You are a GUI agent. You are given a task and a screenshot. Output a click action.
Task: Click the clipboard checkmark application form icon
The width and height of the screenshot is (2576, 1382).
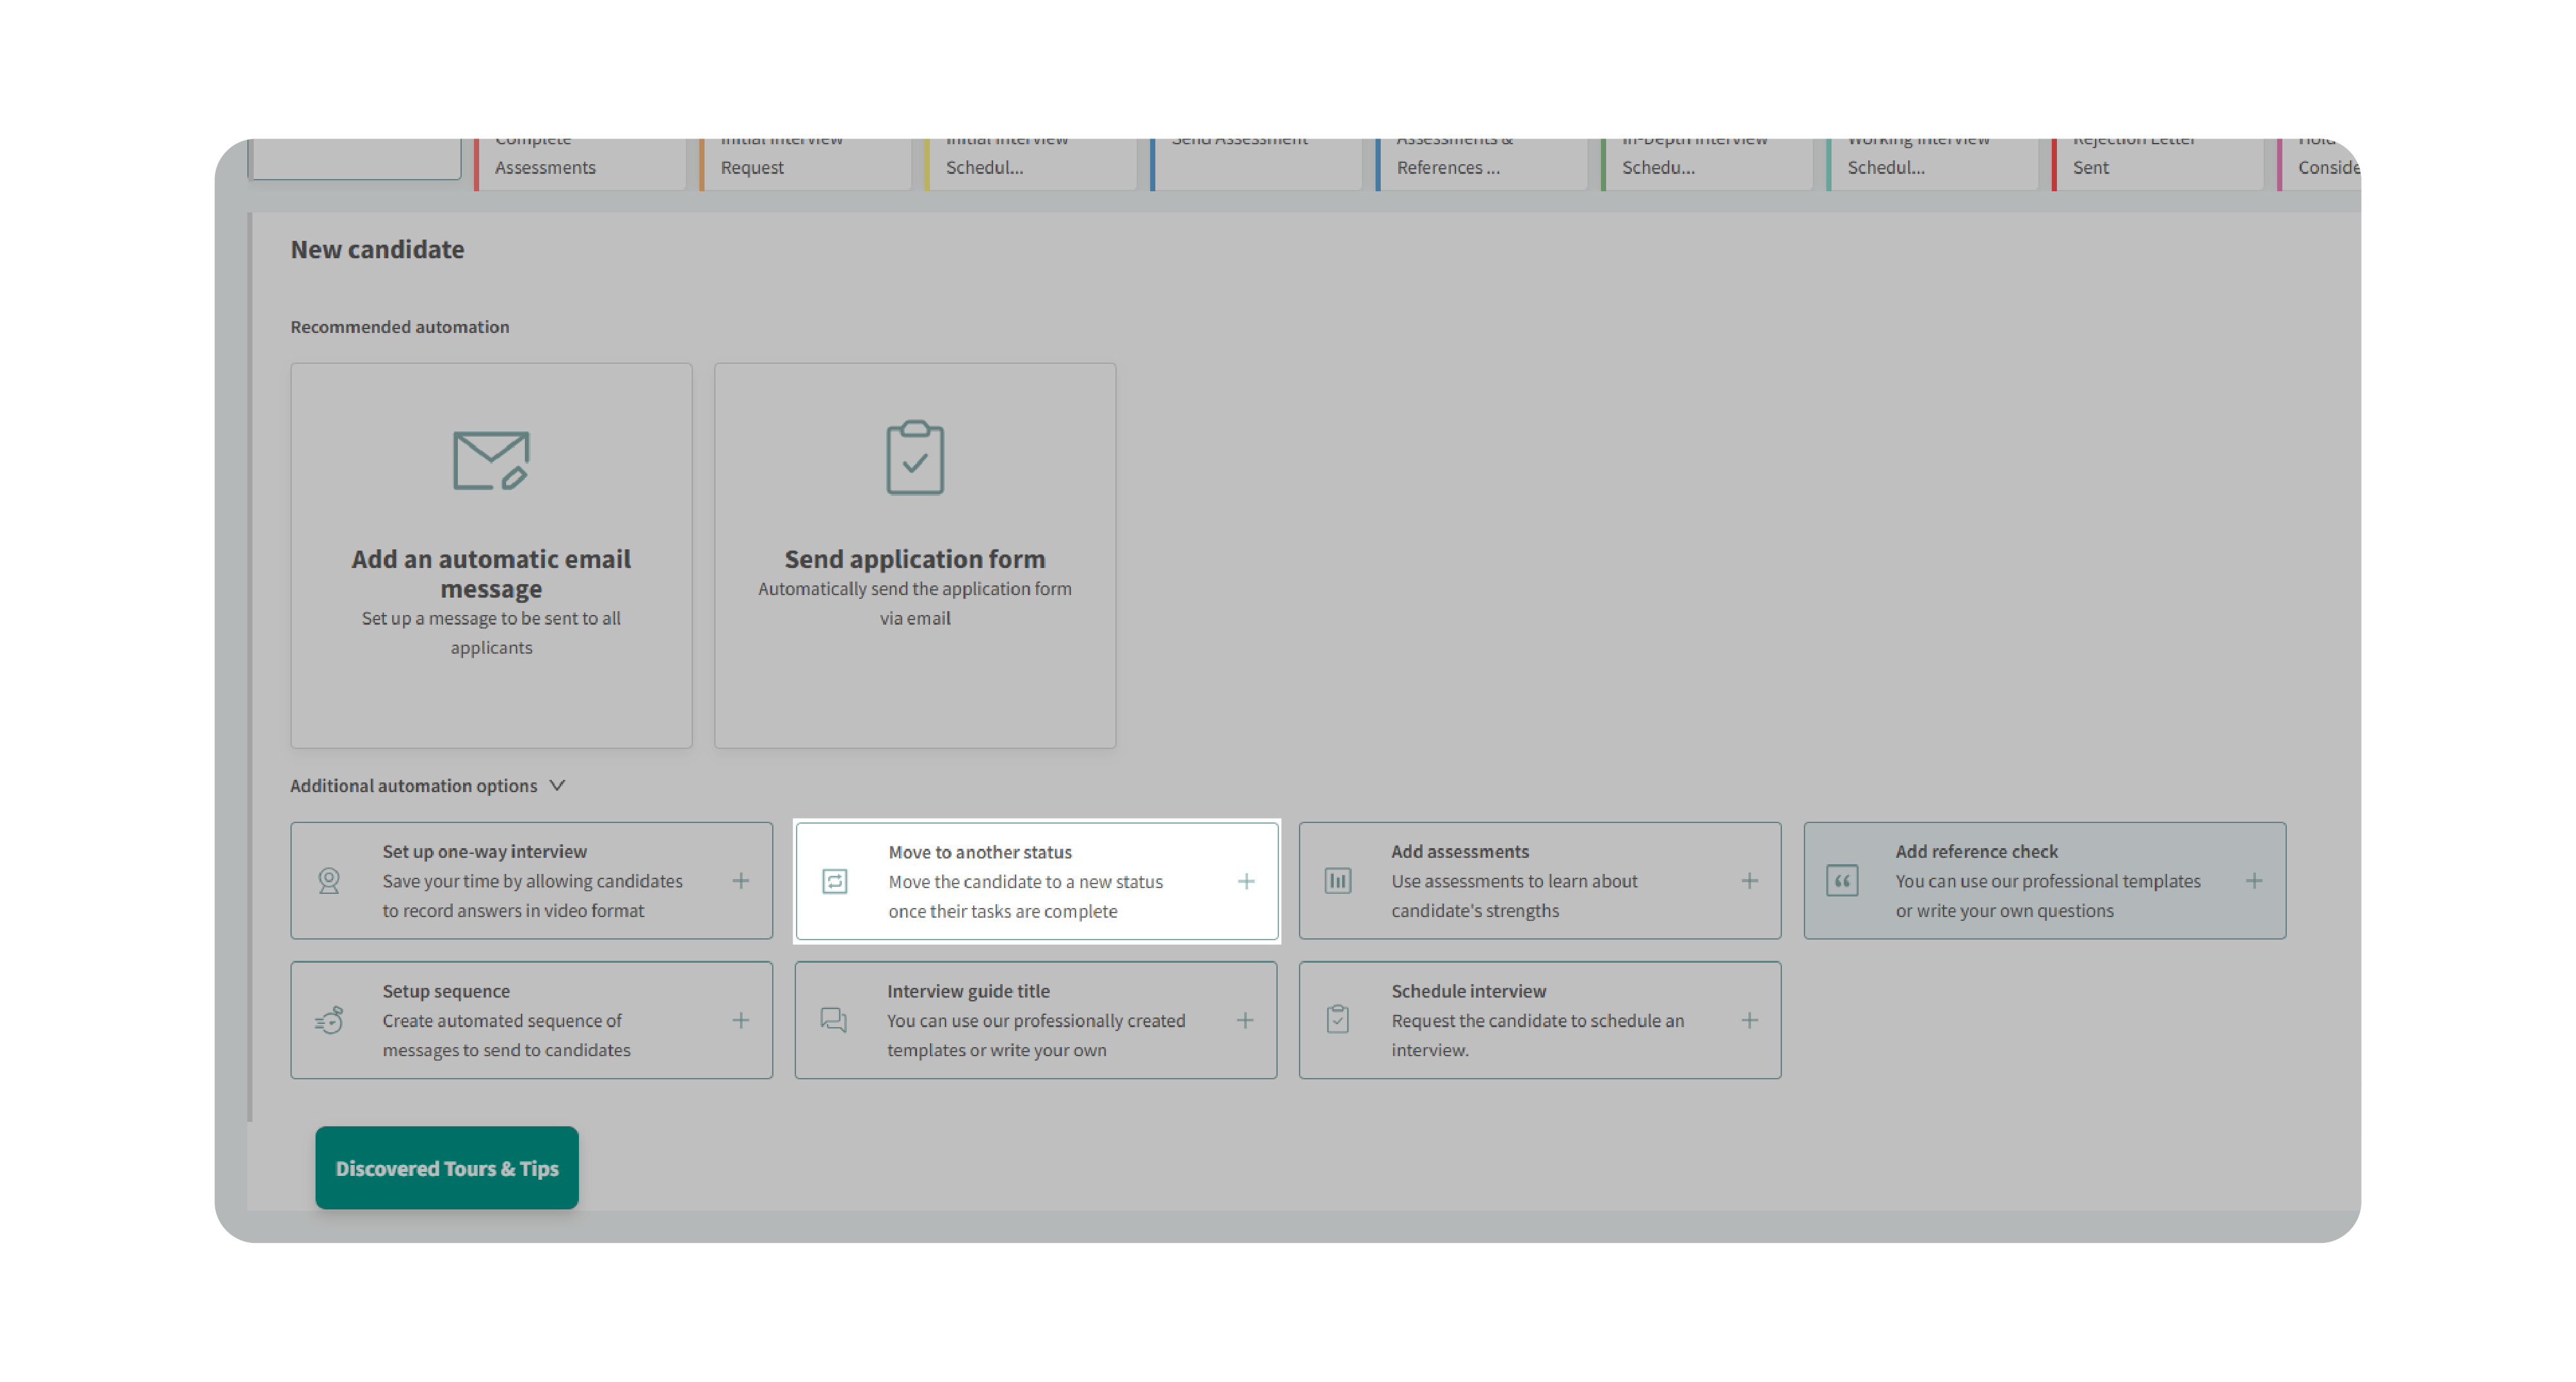click(x=914, y=458)
